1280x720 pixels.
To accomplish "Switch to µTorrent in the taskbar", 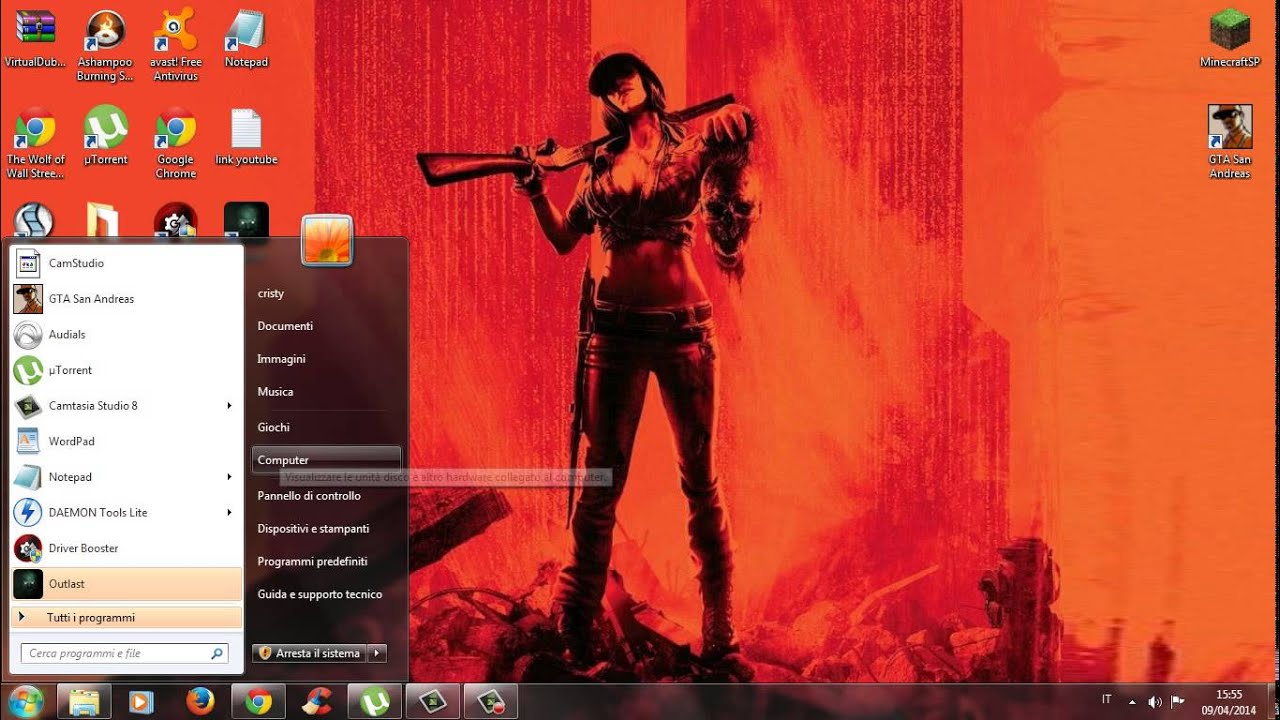I will 375,702.
